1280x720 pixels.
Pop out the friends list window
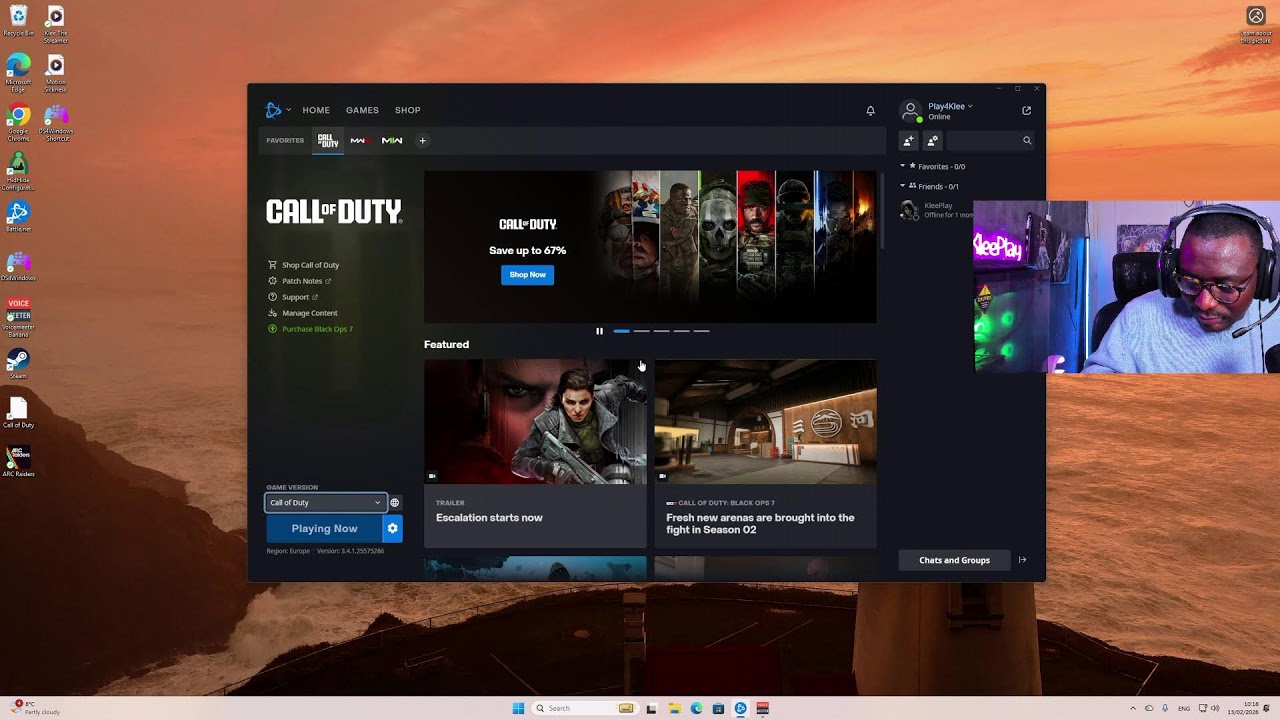(1026, 111)
